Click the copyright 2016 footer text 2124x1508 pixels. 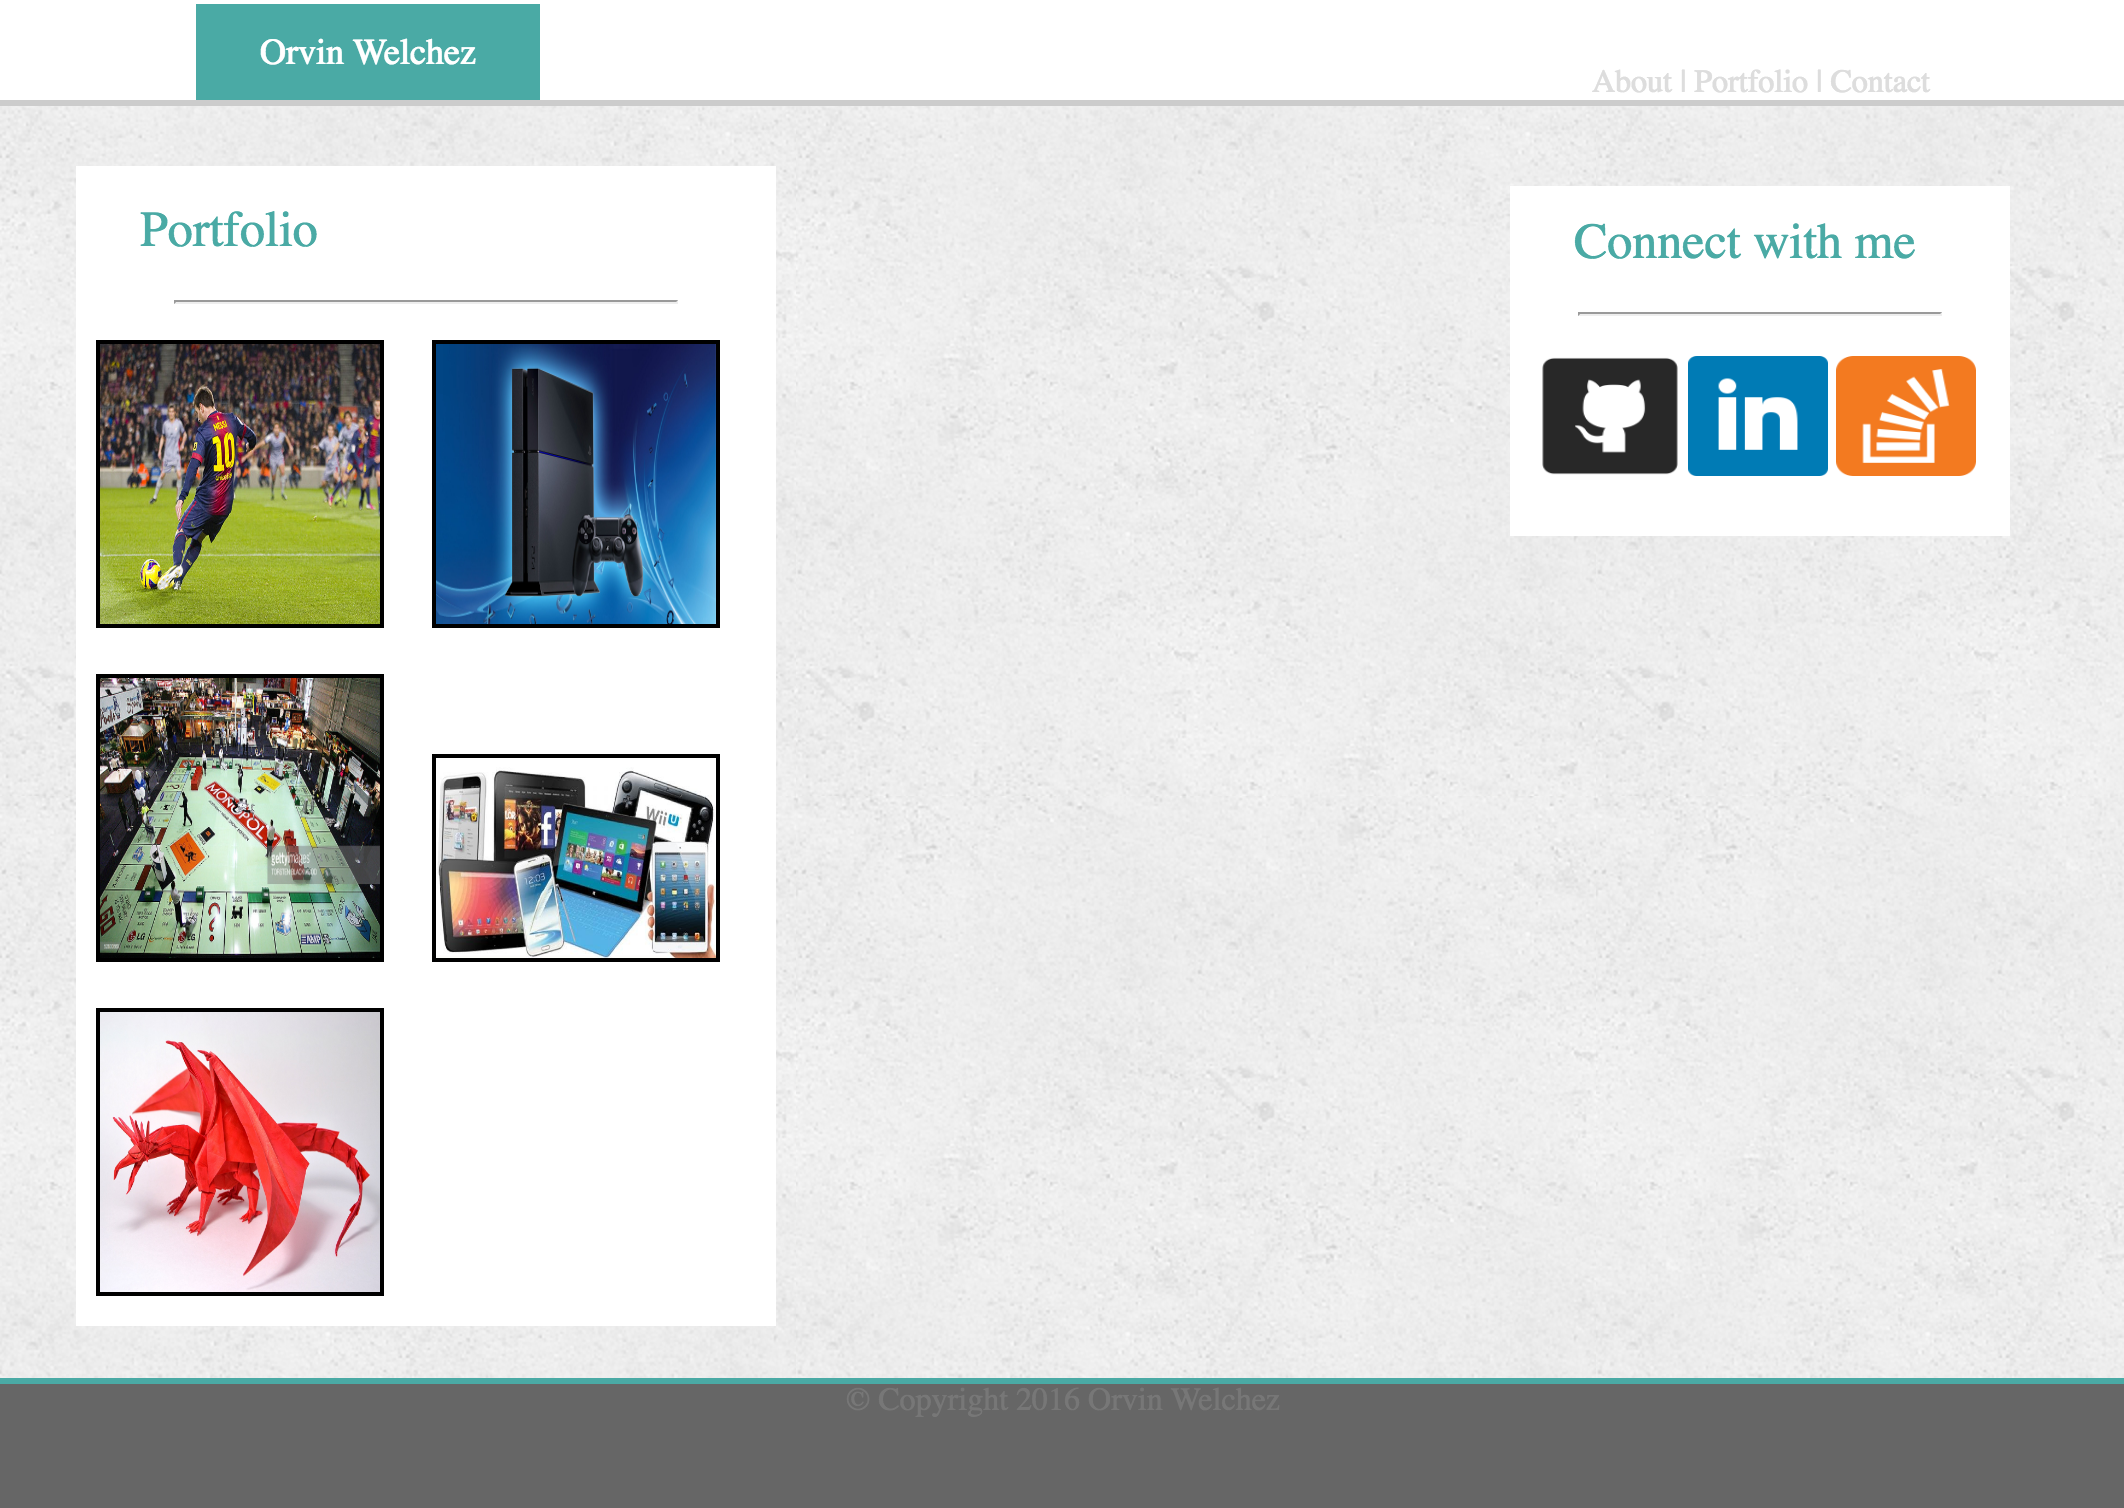click(1062, 1400)
